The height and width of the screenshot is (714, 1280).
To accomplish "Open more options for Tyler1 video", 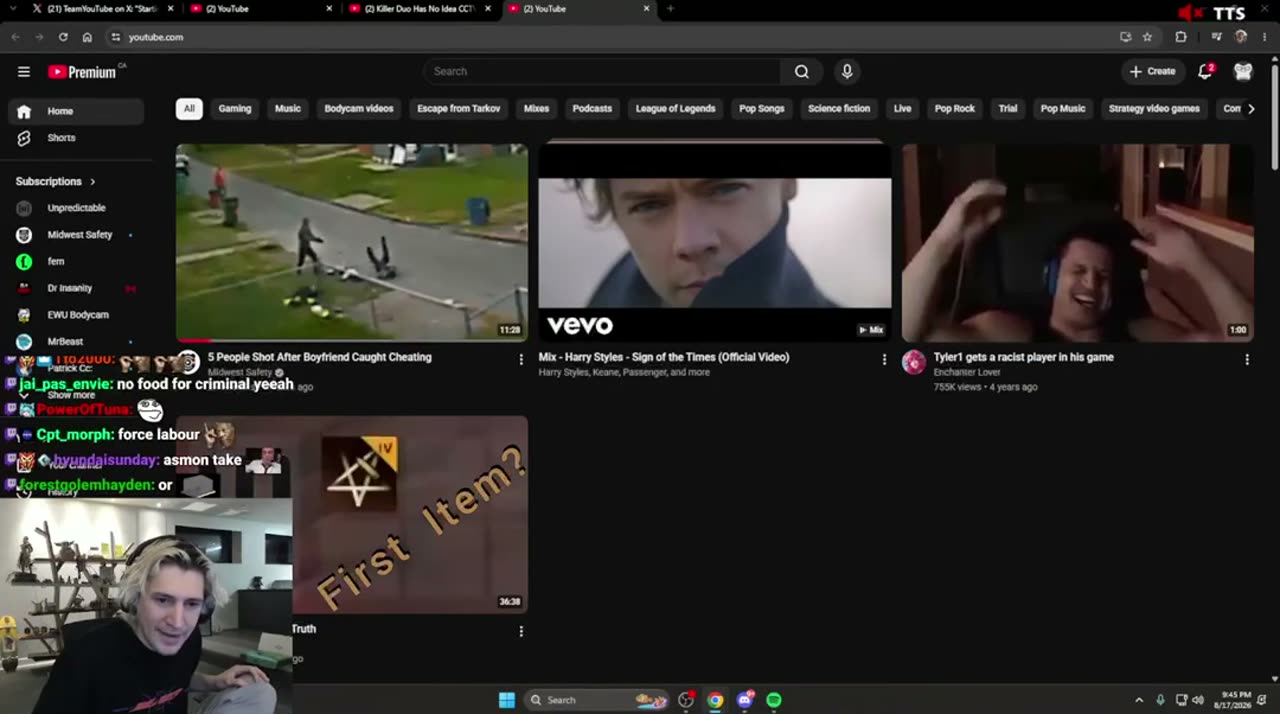I will (x=1247, y=360).
